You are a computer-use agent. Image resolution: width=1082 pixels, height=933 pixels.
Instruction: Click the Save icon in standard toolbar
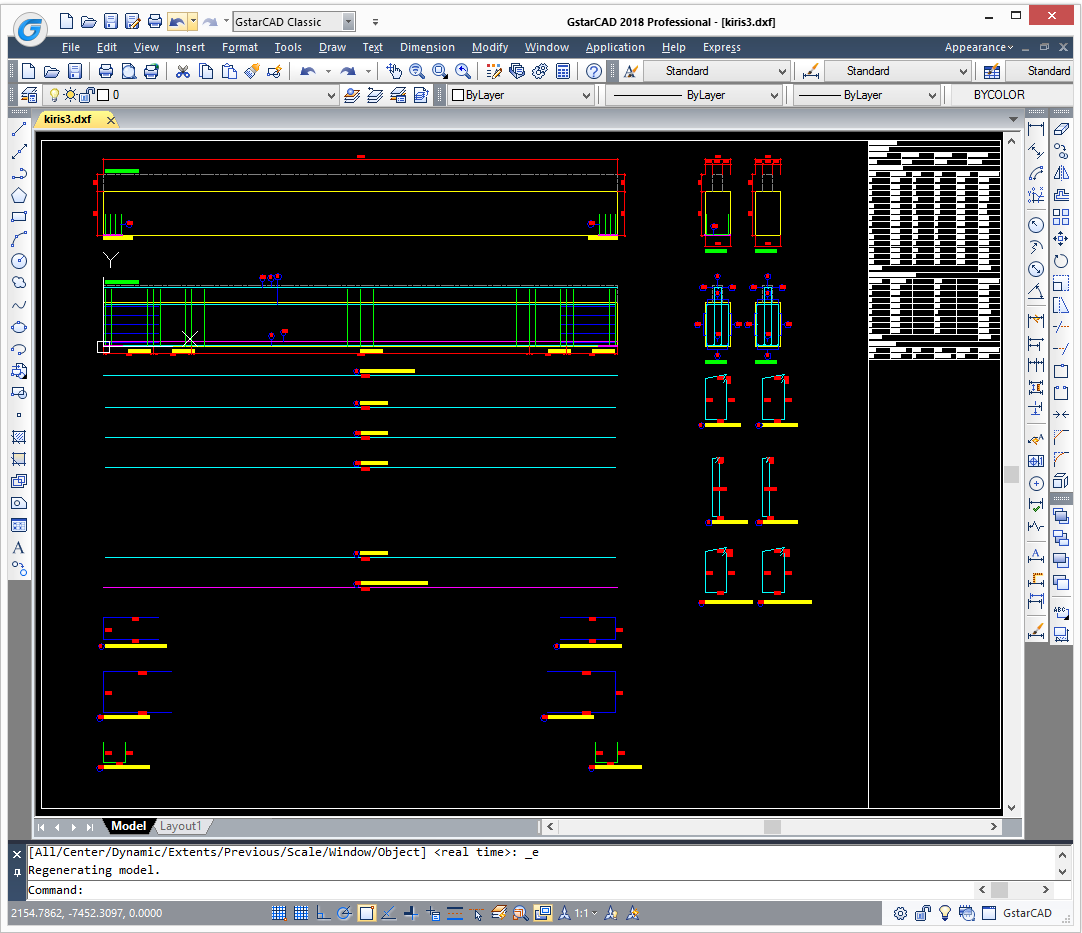(x=75, y=71)
